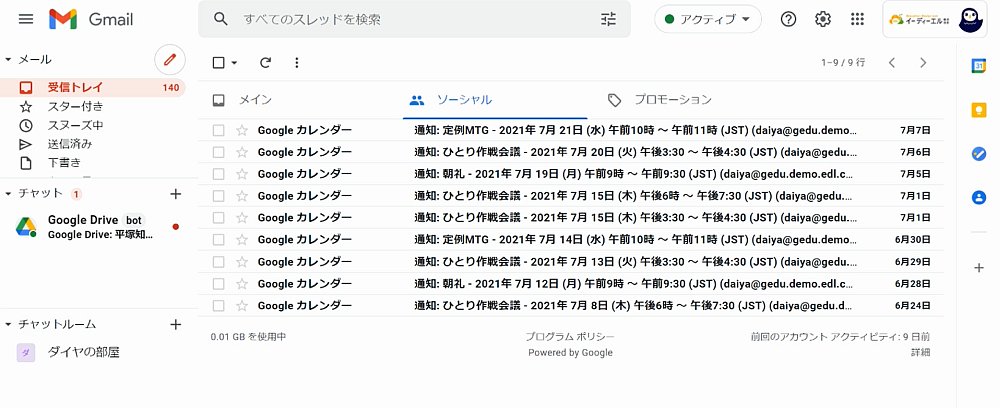
Task: Star the 定例MTG 7月21日 email
Action: point(242,131)
